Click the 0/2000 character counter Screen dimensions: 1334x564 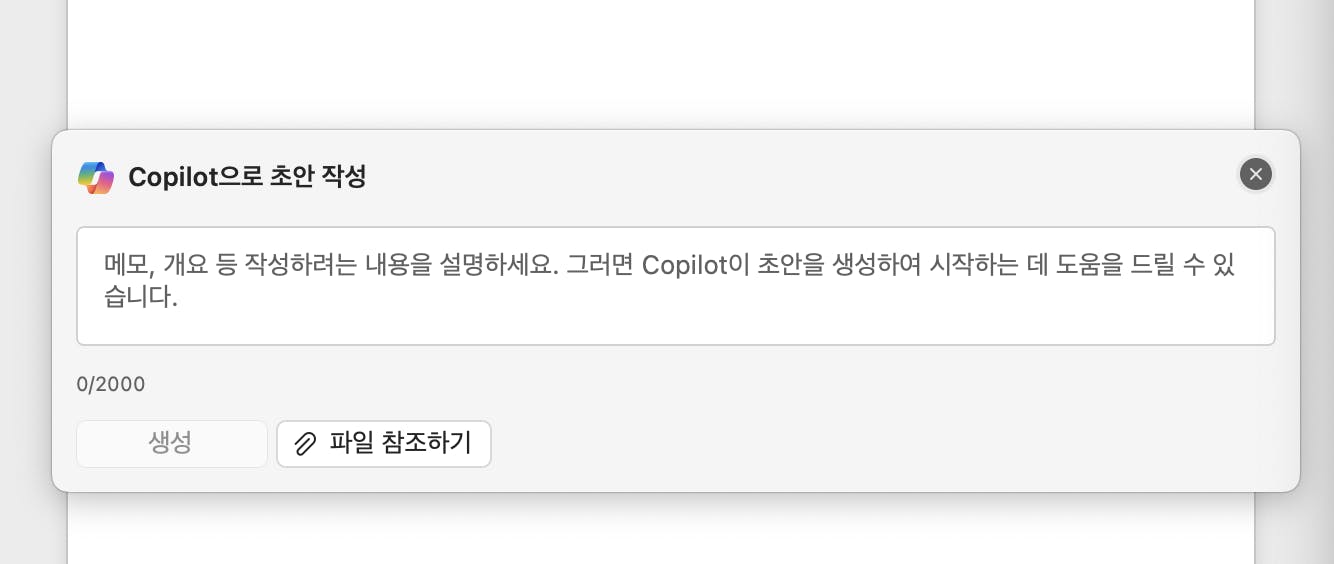tap(111, 384)
